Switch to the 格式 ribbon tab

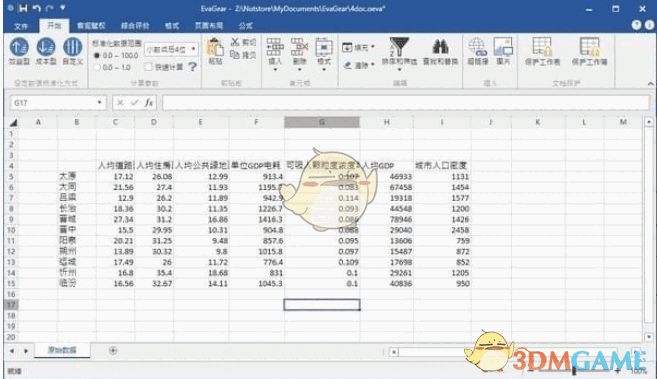[172, 26]
